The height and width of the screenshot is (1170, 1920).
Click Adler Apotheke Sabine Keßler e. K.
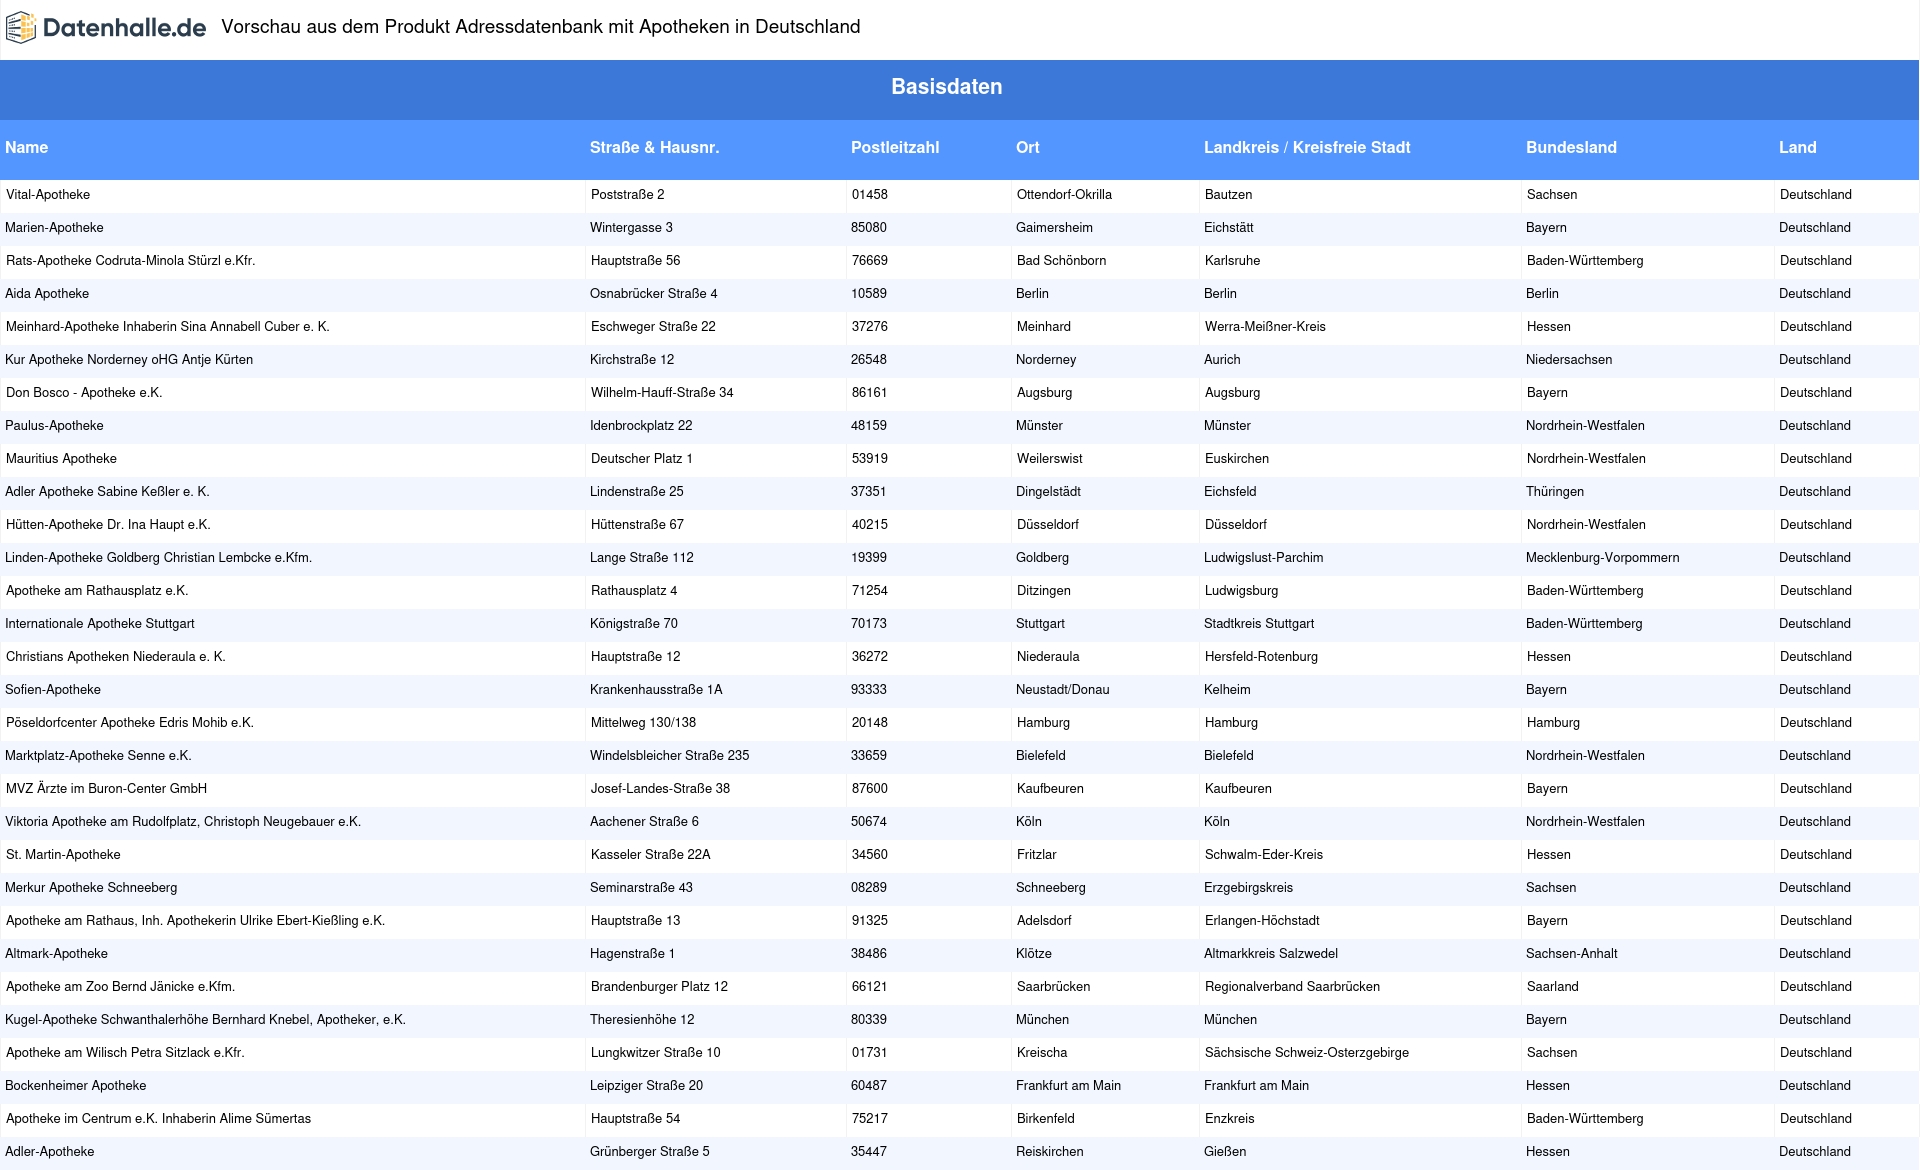tap(107, 492)
